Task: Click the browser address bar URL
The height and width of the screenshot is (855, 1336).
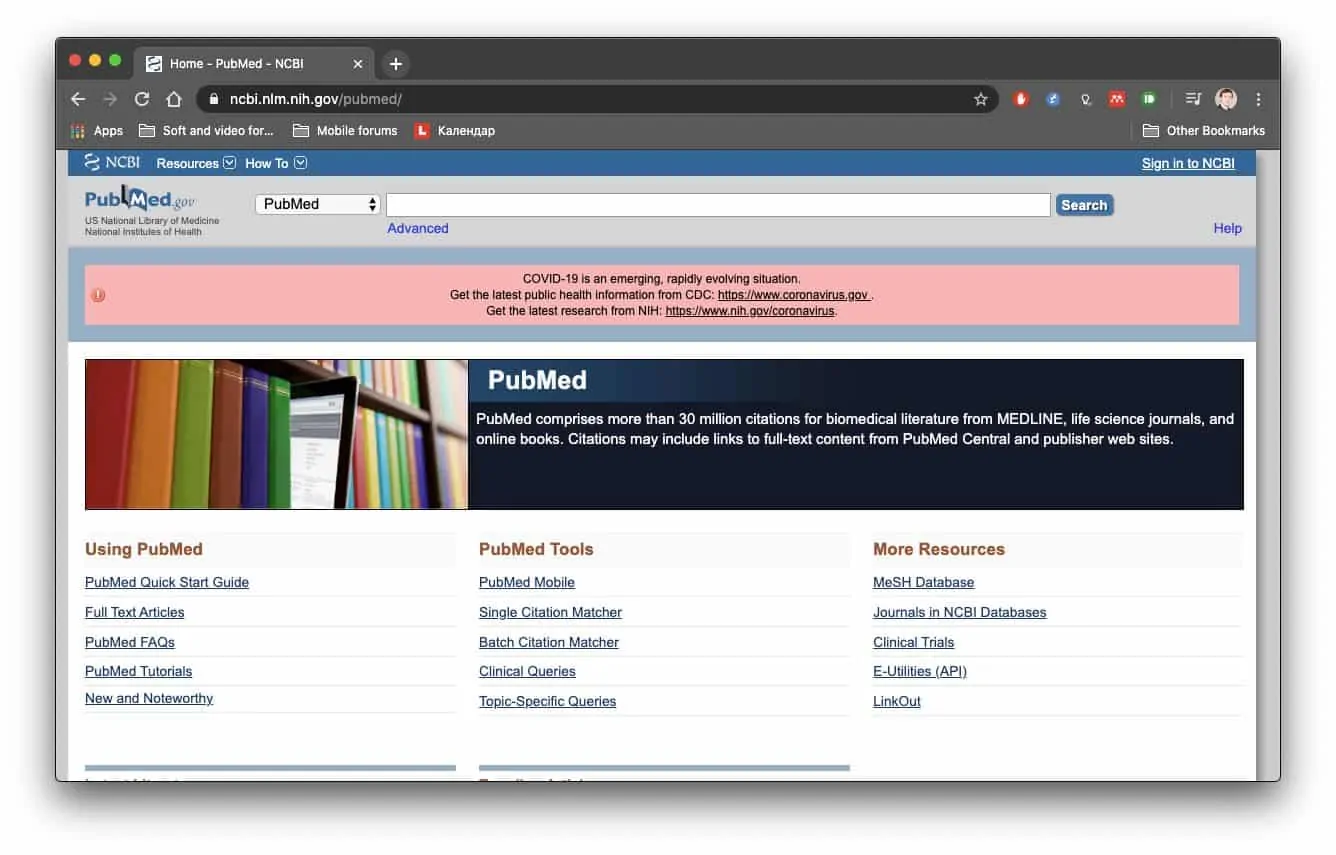Action: click(x=316, y=99)
